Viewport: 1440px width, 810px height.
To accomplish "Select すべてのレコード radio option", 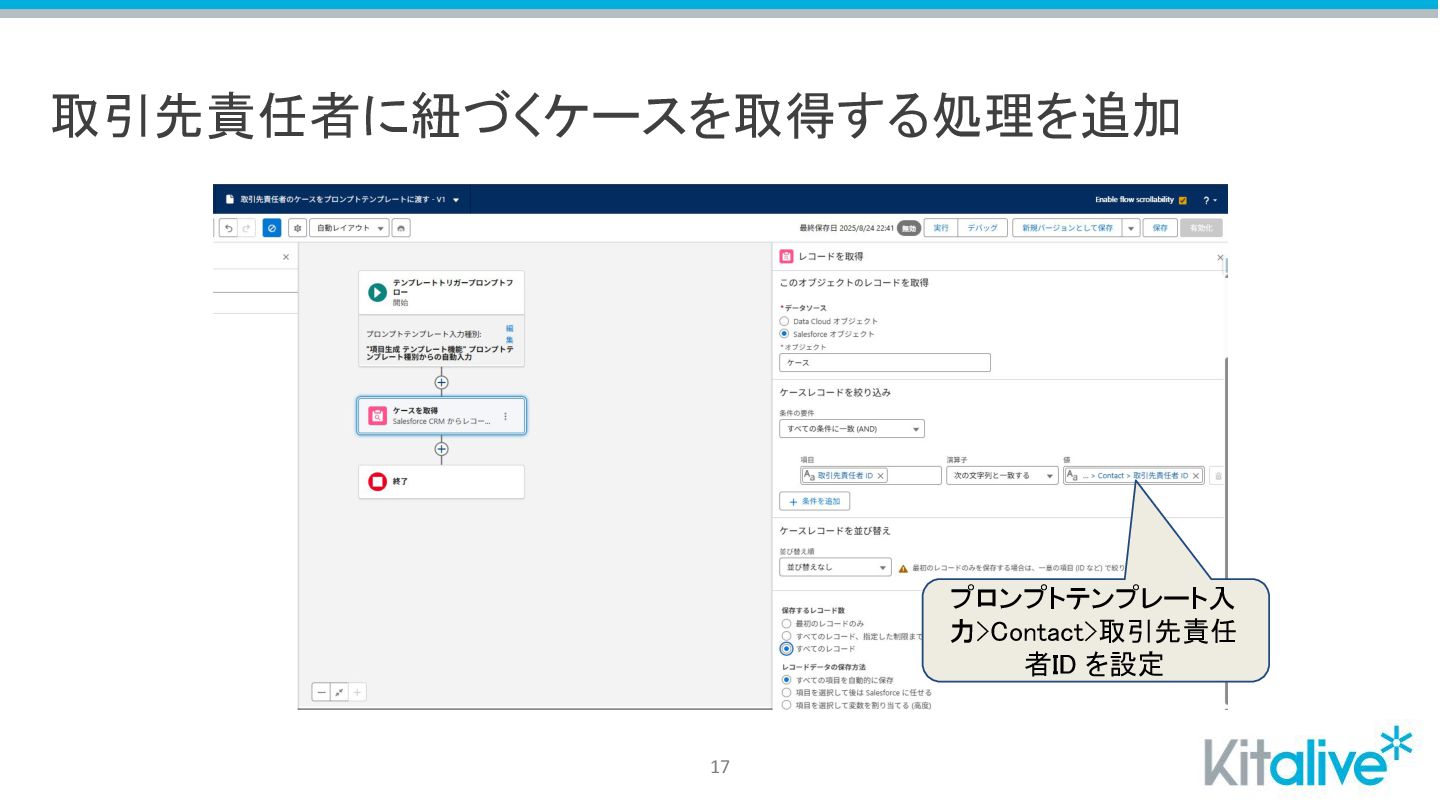I will tap(786, 648).
